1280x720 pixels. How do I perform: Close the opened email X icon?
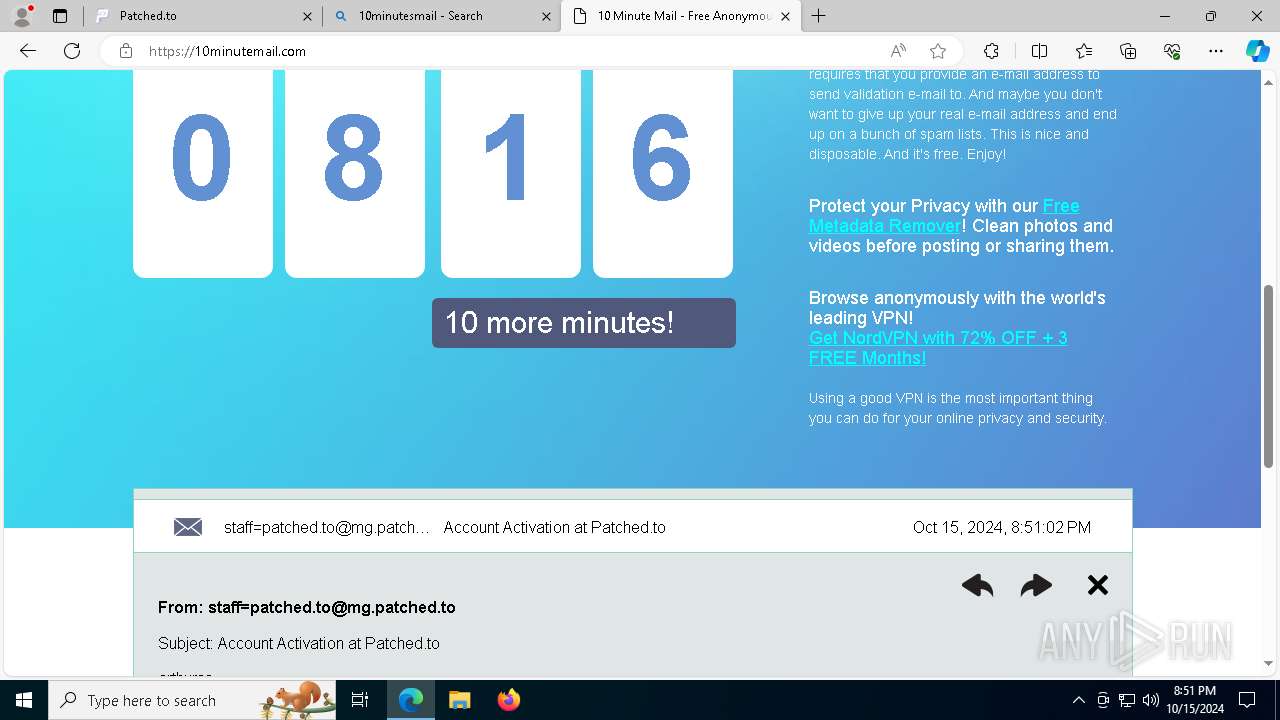click(x=1098, y=585)
